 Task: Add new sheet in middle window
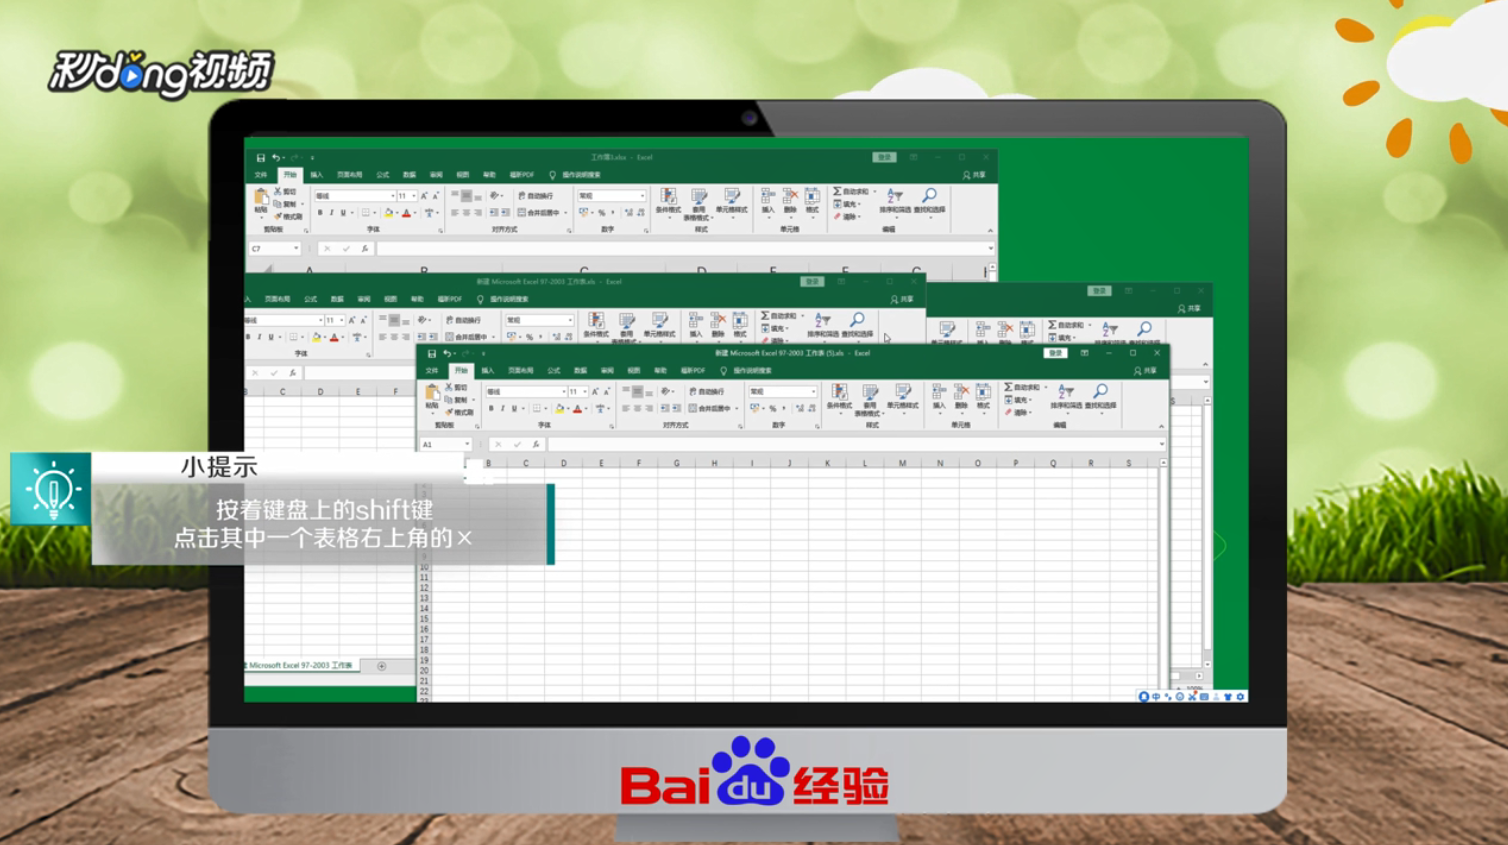pyautogui.click(x=381, y=666)
